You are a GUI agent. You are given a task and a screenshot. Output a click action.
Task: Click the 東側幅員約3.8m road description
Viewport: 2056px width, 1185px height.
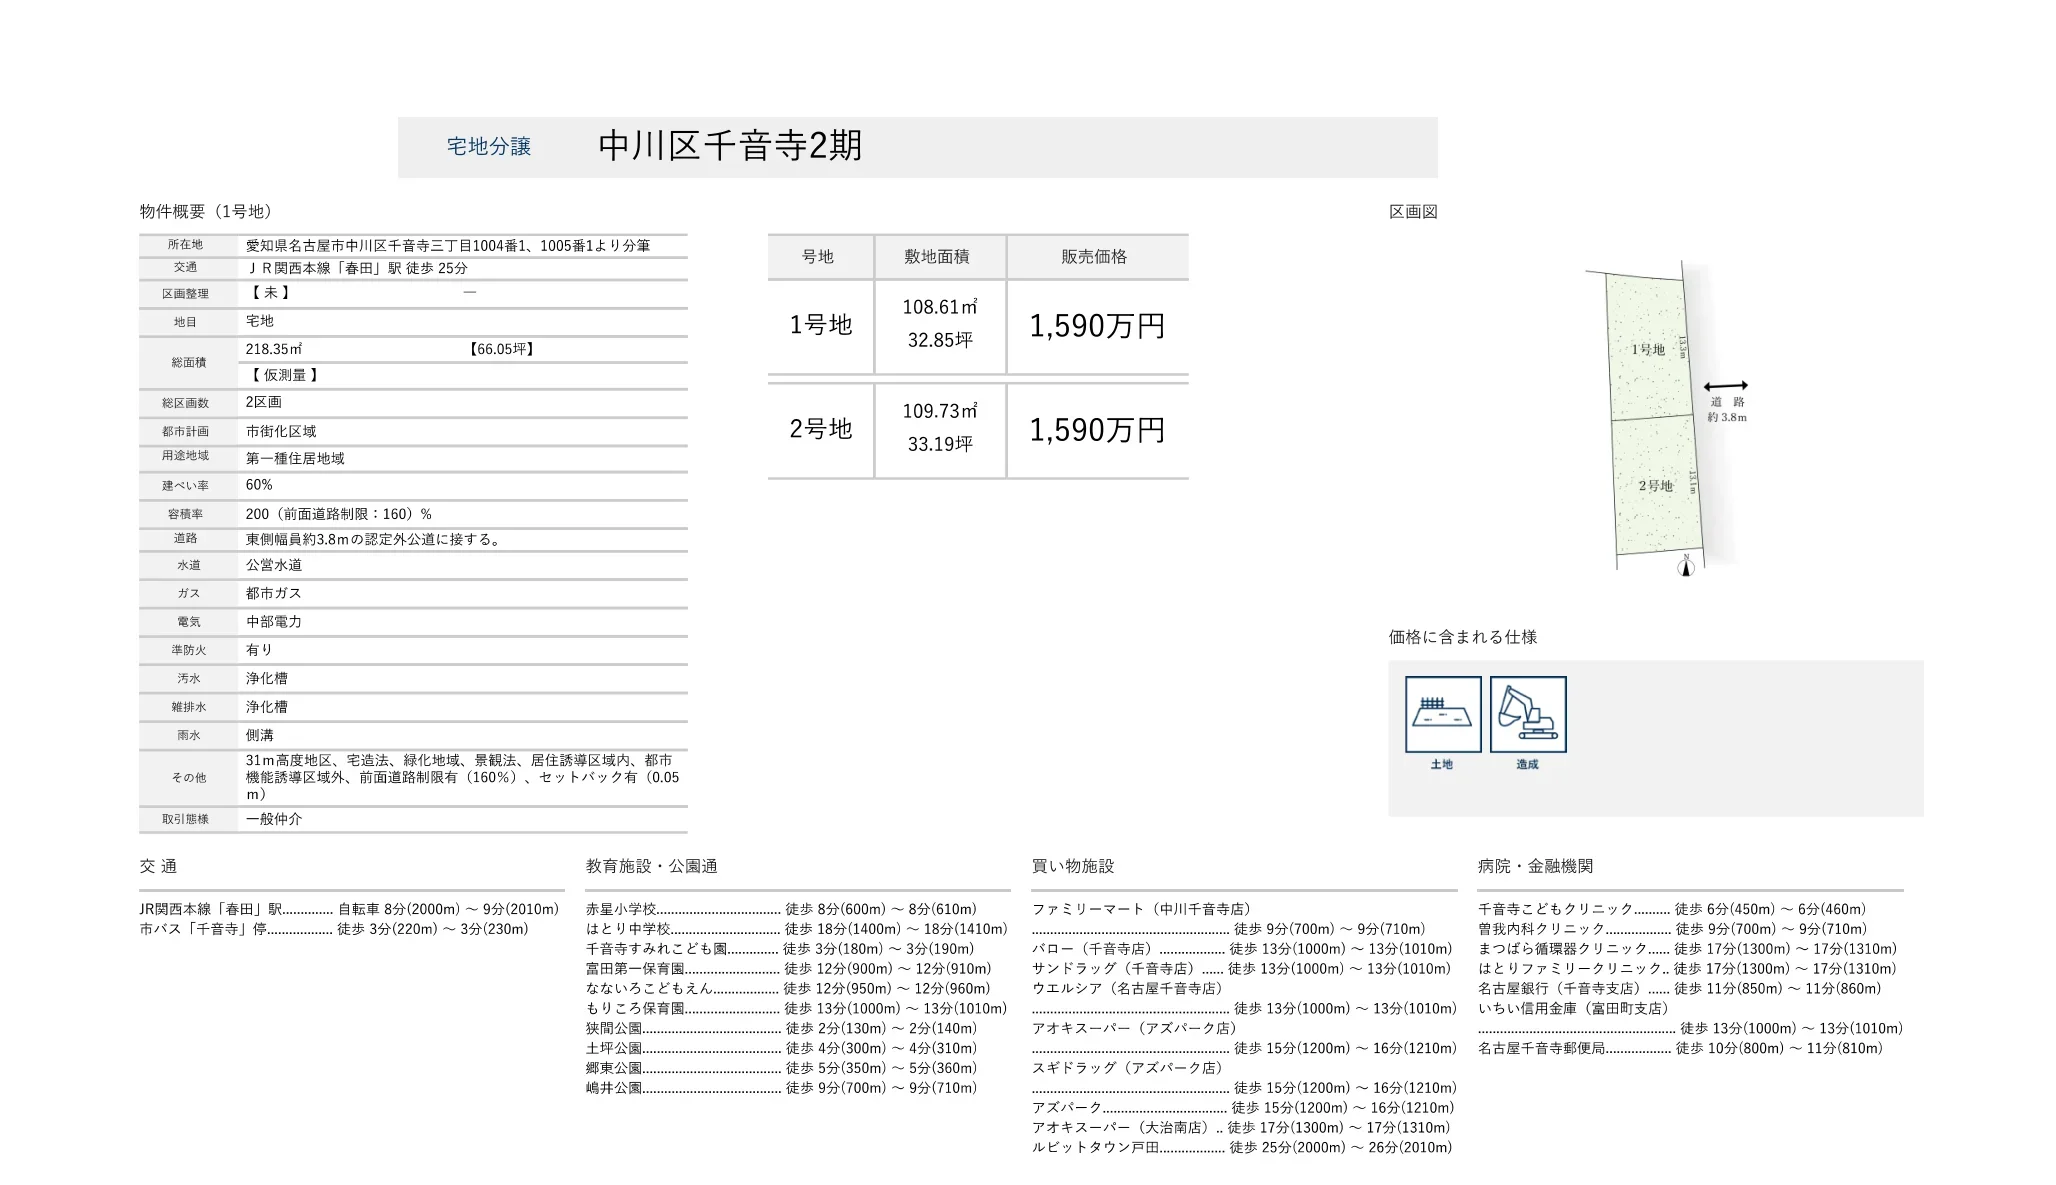[x=373, y=539]
